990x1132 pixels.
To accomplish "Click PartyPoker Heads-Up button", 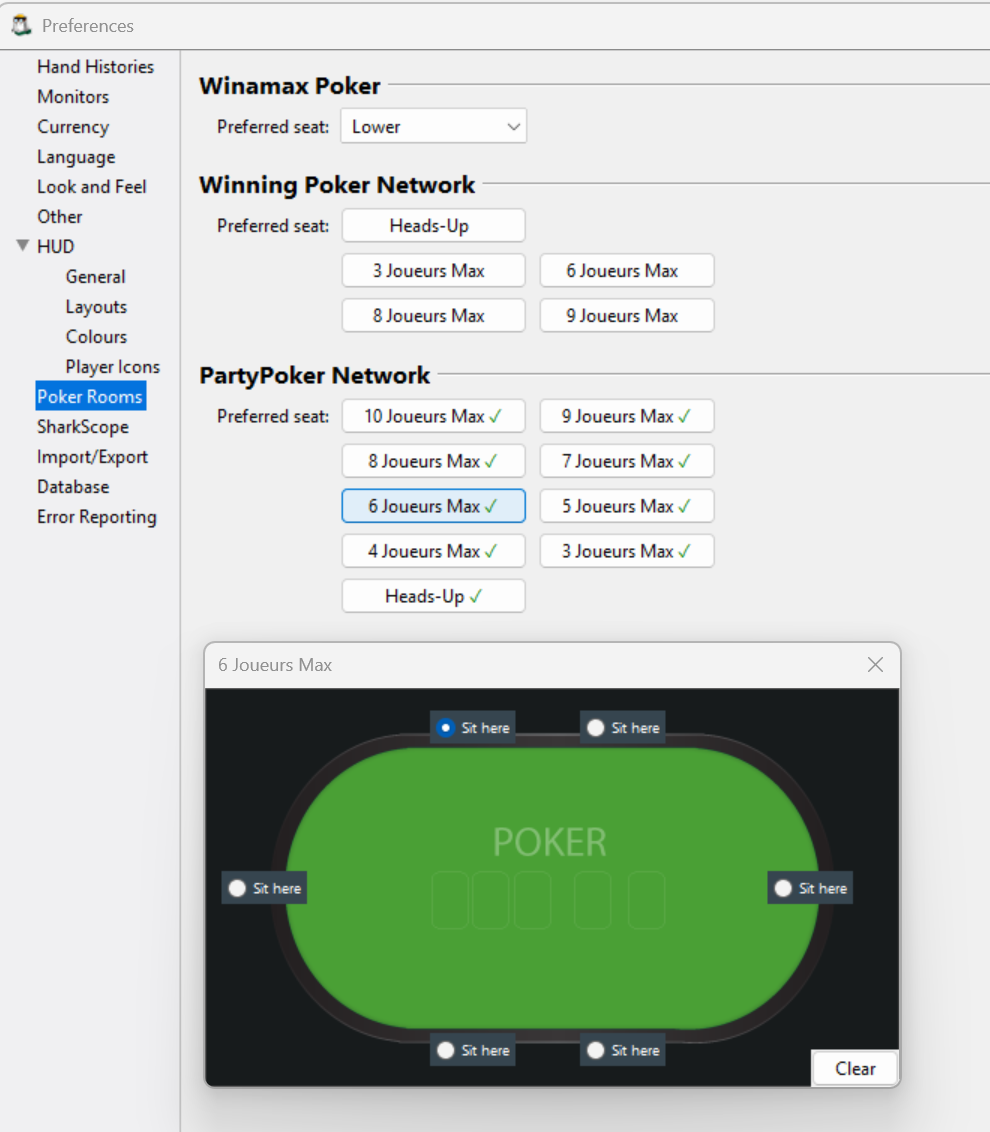I will pyautogui.click(x=433, y=596).
